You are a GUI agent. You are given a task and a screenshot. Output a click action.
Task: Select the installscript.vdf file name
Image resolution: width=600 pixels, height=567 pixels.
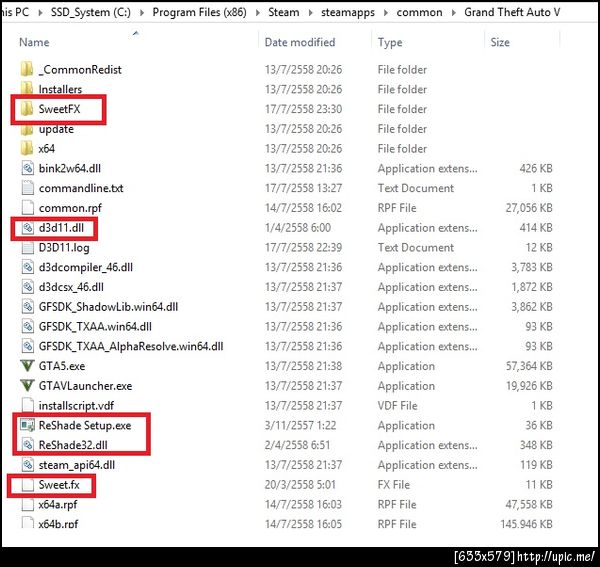[x=76, y=406]
